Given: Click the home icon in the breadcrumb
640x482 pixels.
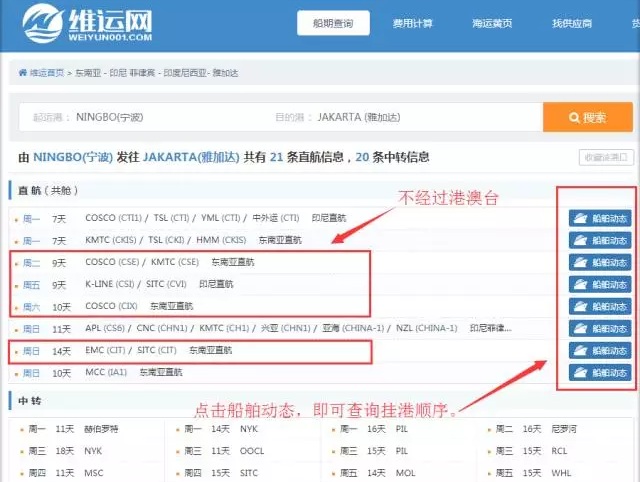Looking at the screenshot, I should (22, 73).
